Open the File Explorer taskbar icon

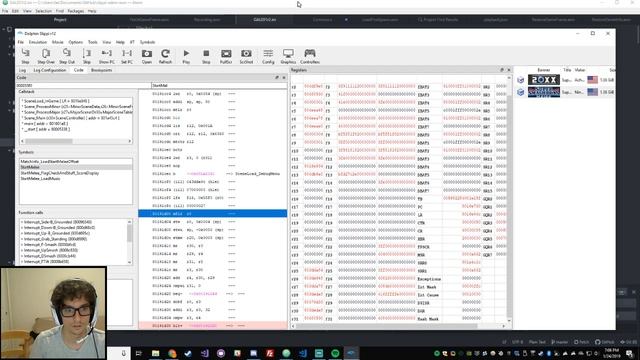pyautogui.click(x=156, y=353)
